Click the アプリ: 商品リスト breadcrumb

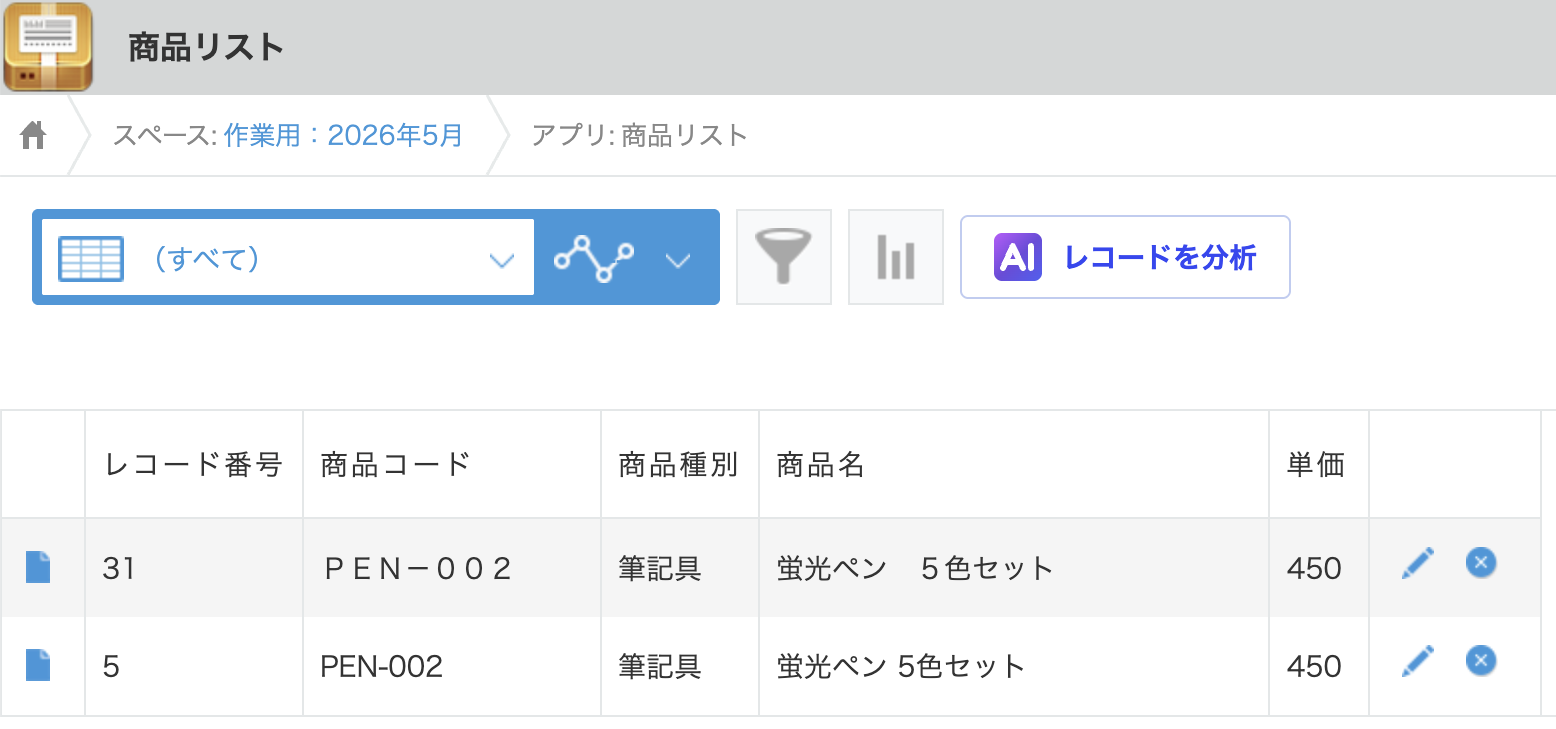point(640,135)
